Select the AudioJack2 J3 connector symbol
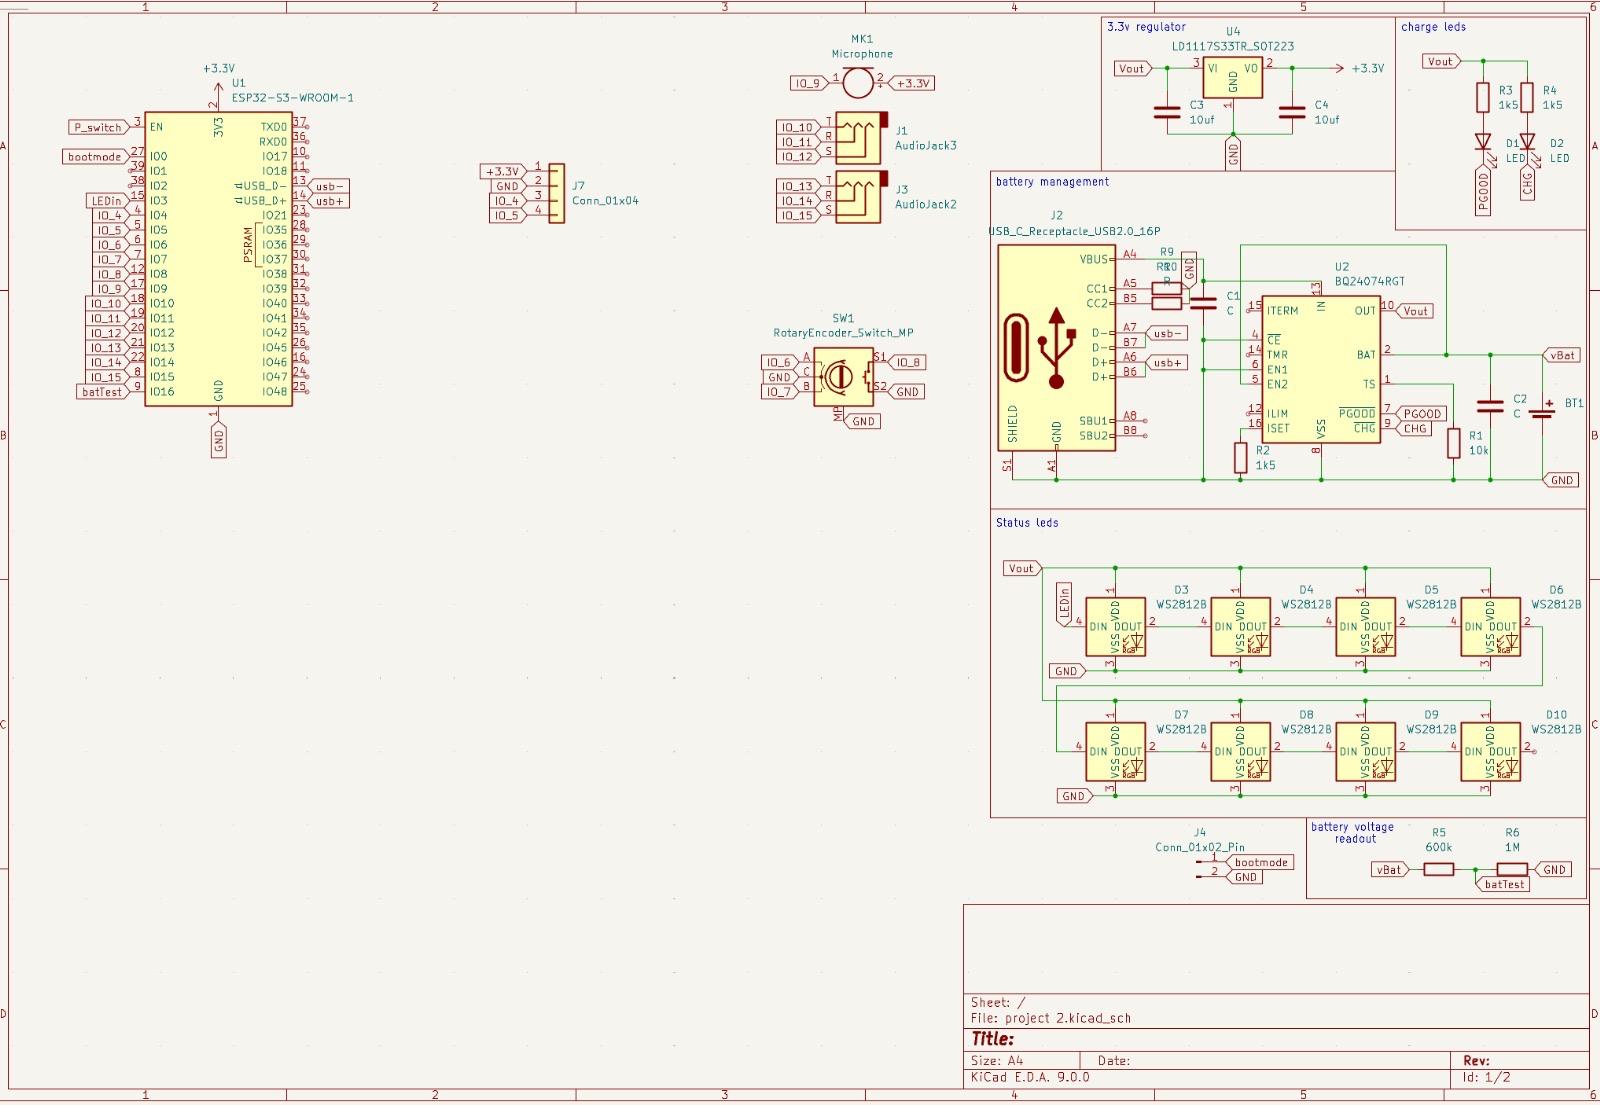 pos(858,197)
